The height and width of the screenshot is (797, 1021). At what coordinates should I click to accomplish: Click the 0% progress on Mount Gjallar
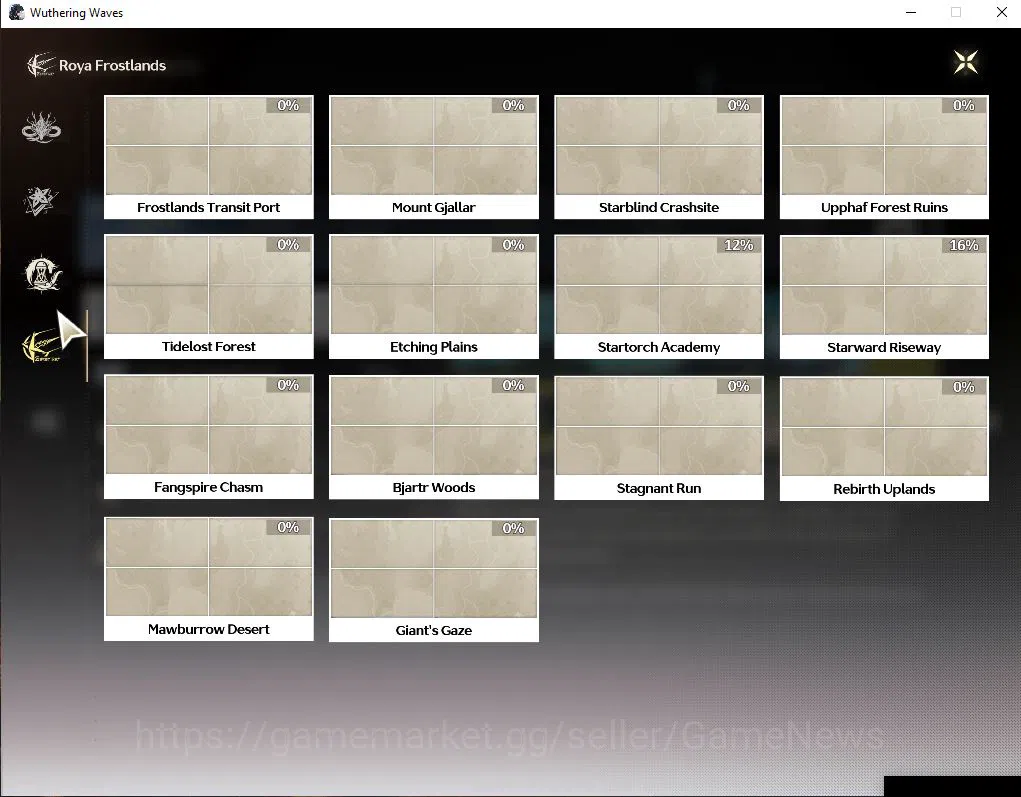click(x=514, y=105)
